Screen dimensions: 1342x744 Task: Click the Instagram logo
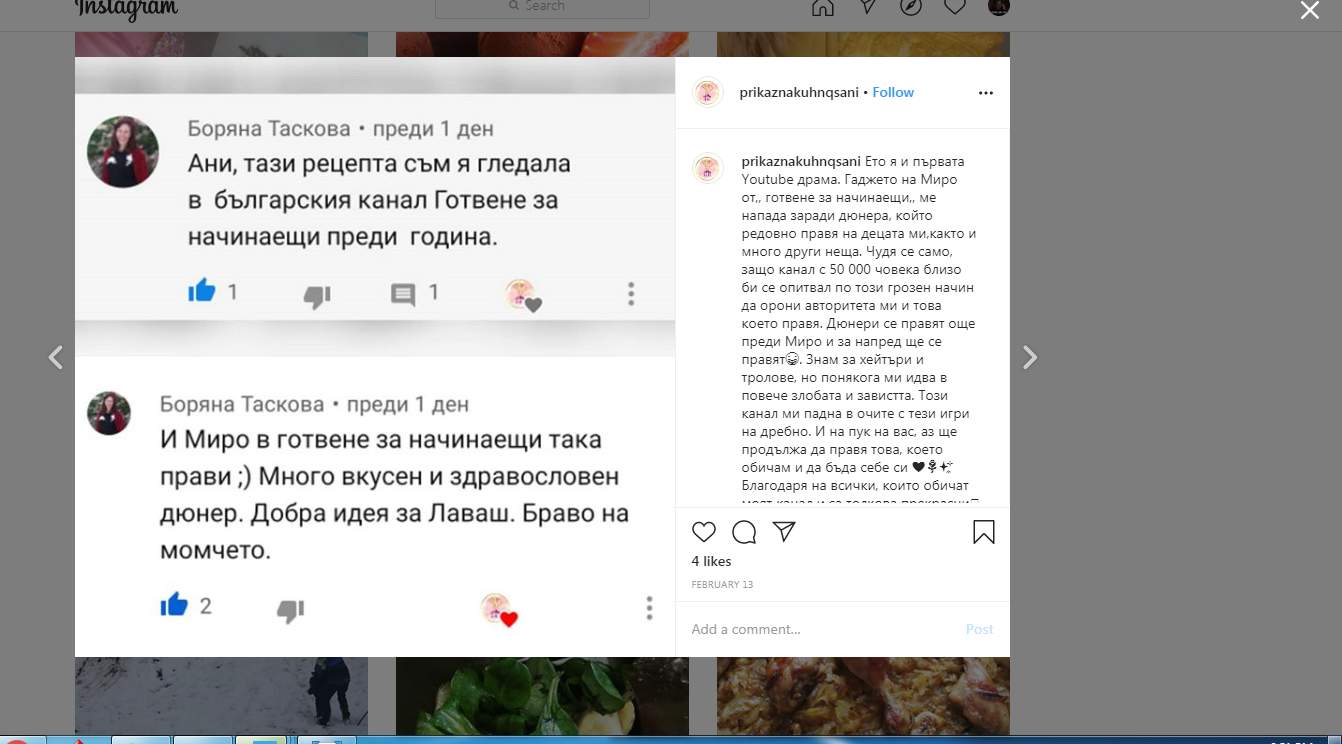tap(126, 9)
